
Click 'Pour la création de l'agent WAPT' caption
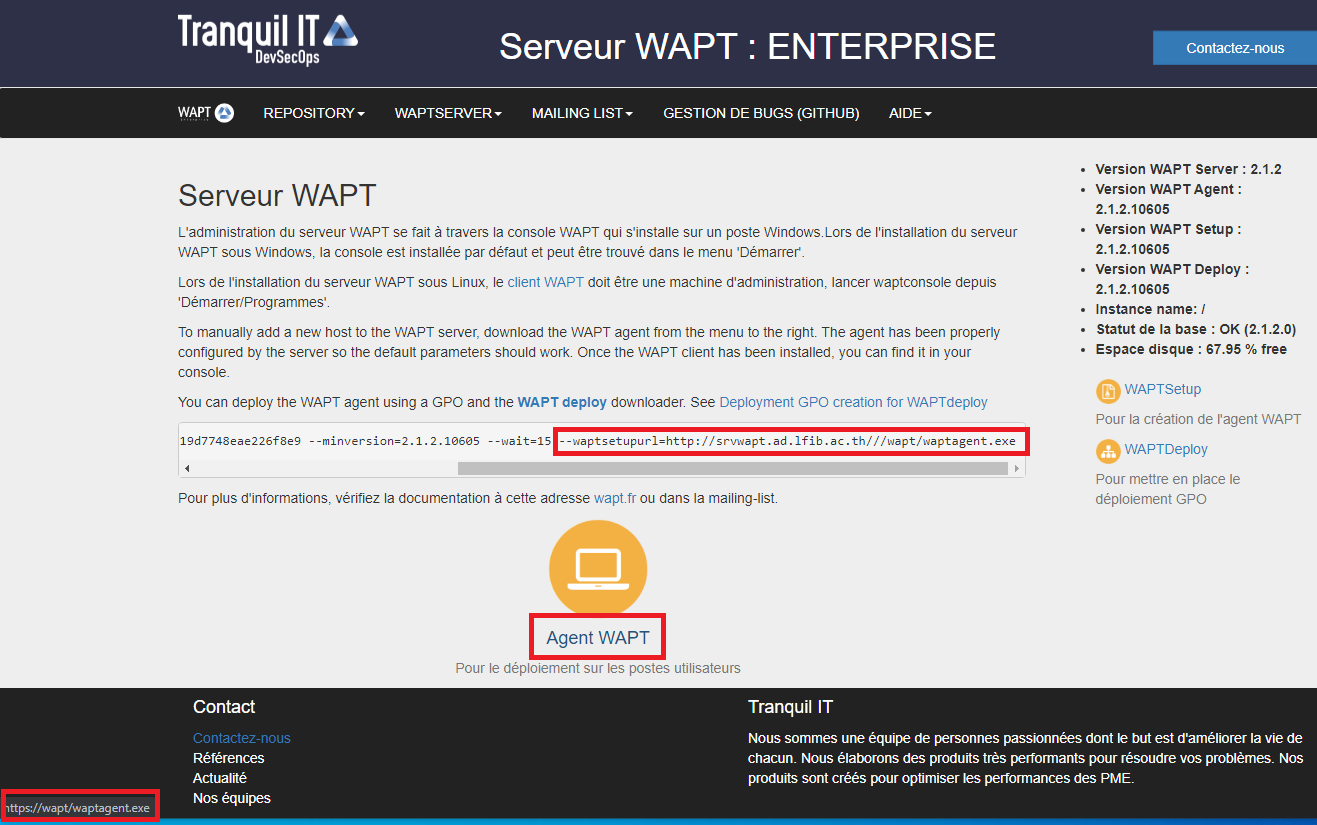tap(1199, 419)
